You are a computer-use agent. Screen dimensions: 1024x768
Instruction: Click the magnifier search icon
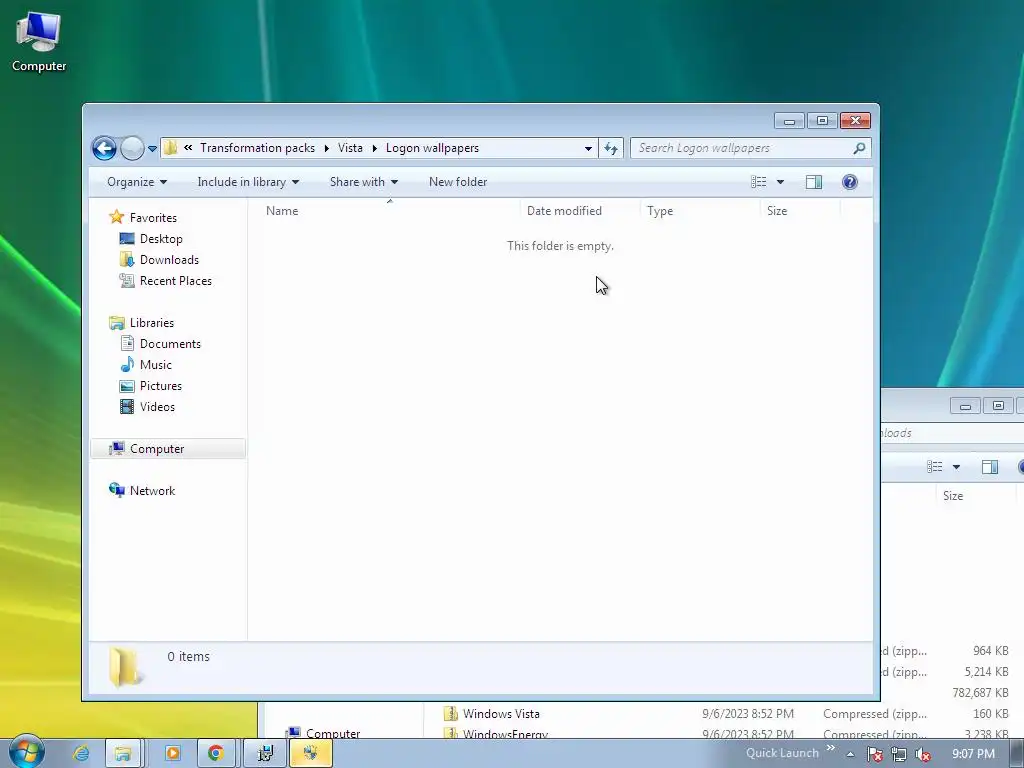click(859, 148)
